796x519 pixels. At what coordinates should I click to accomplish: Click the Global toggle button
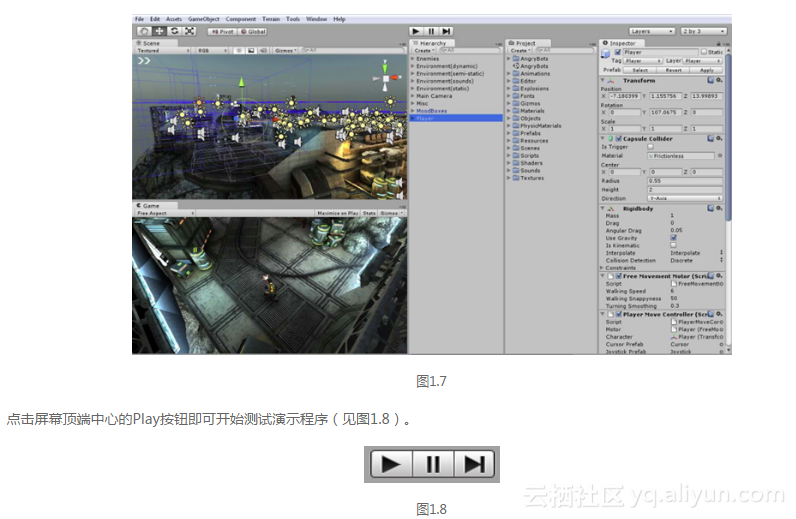pyautogui.click(x=253, y=31)
